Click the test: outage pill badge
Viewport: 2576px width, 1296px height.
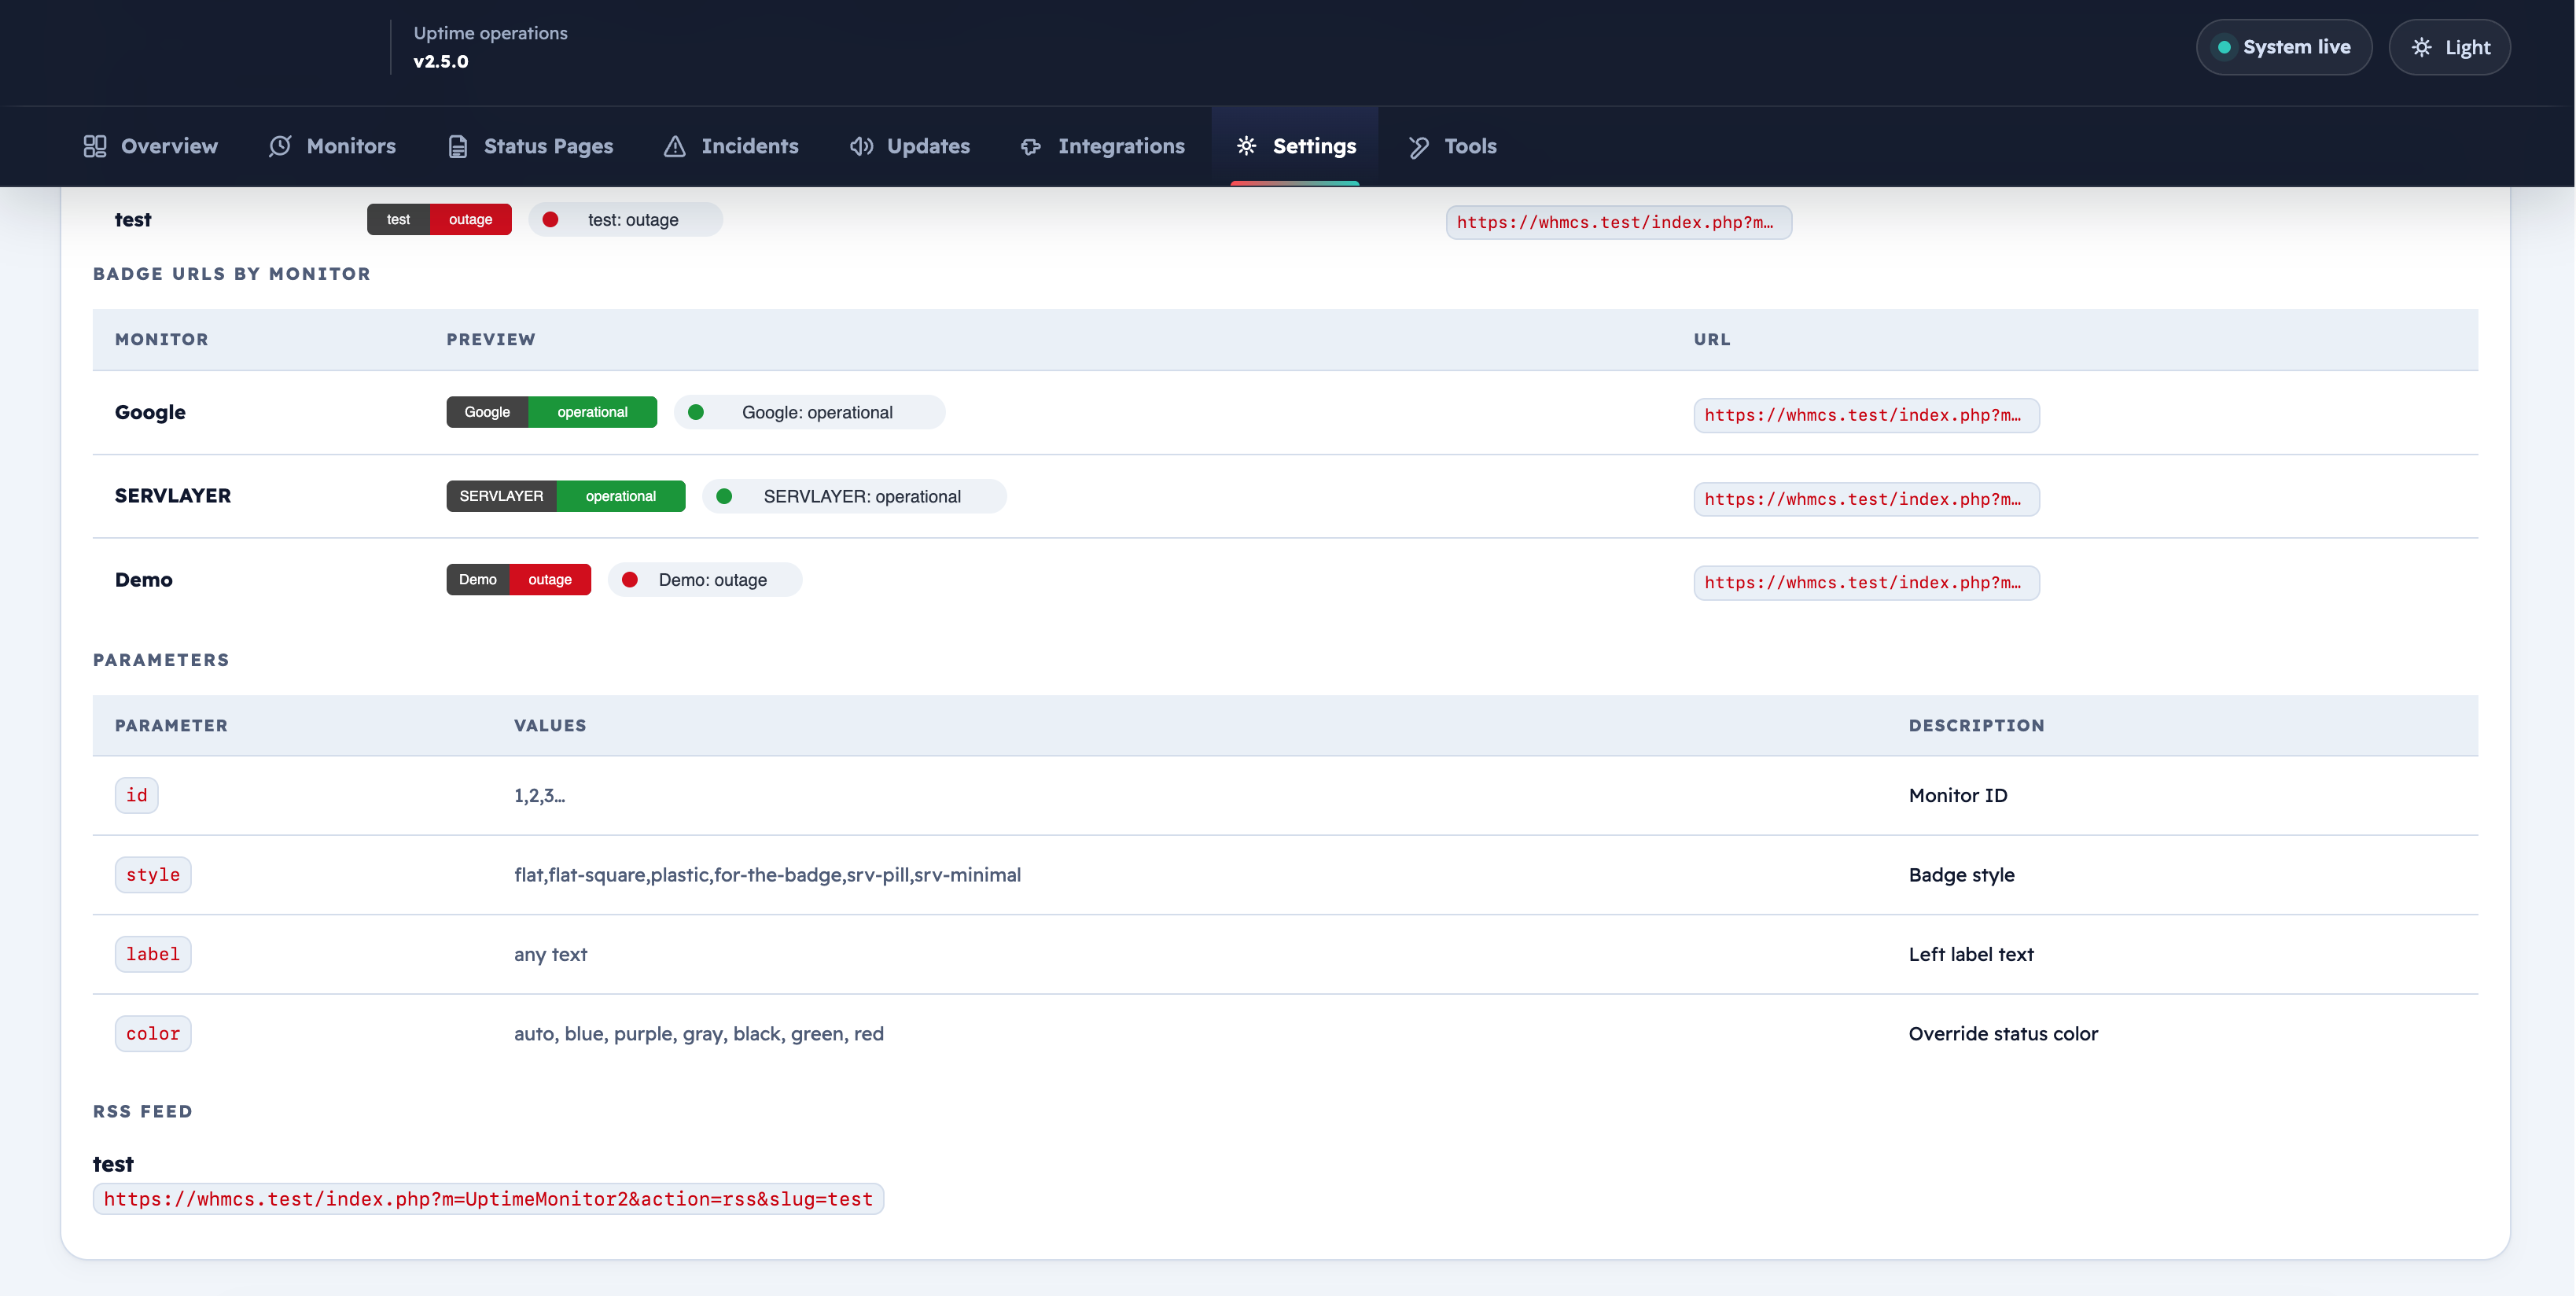(625, 220)
